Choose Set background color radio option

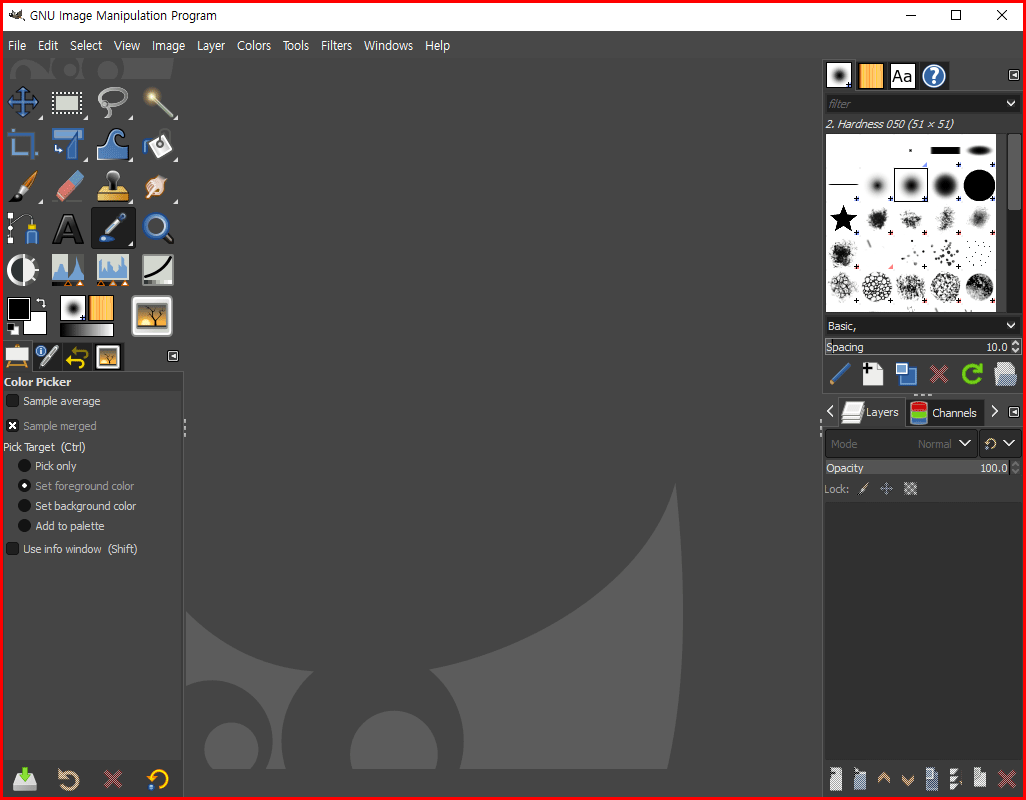(24, 506)
